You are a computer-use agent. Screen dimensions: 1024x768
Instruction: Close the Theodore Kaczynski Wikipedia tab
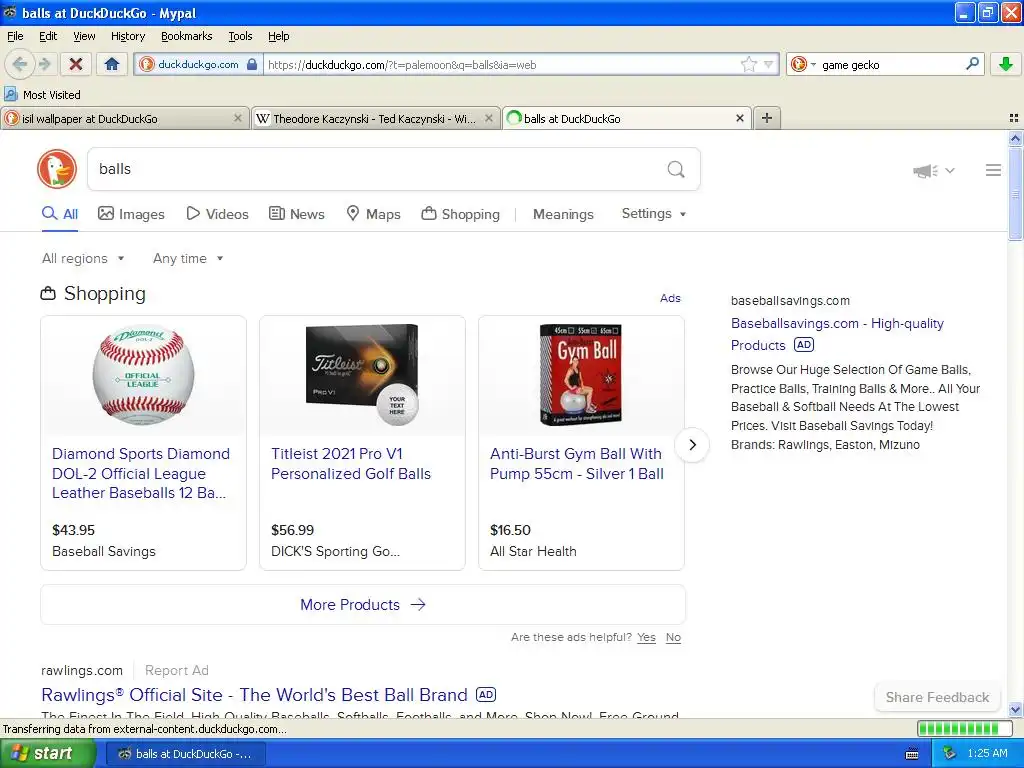(488, 118)
